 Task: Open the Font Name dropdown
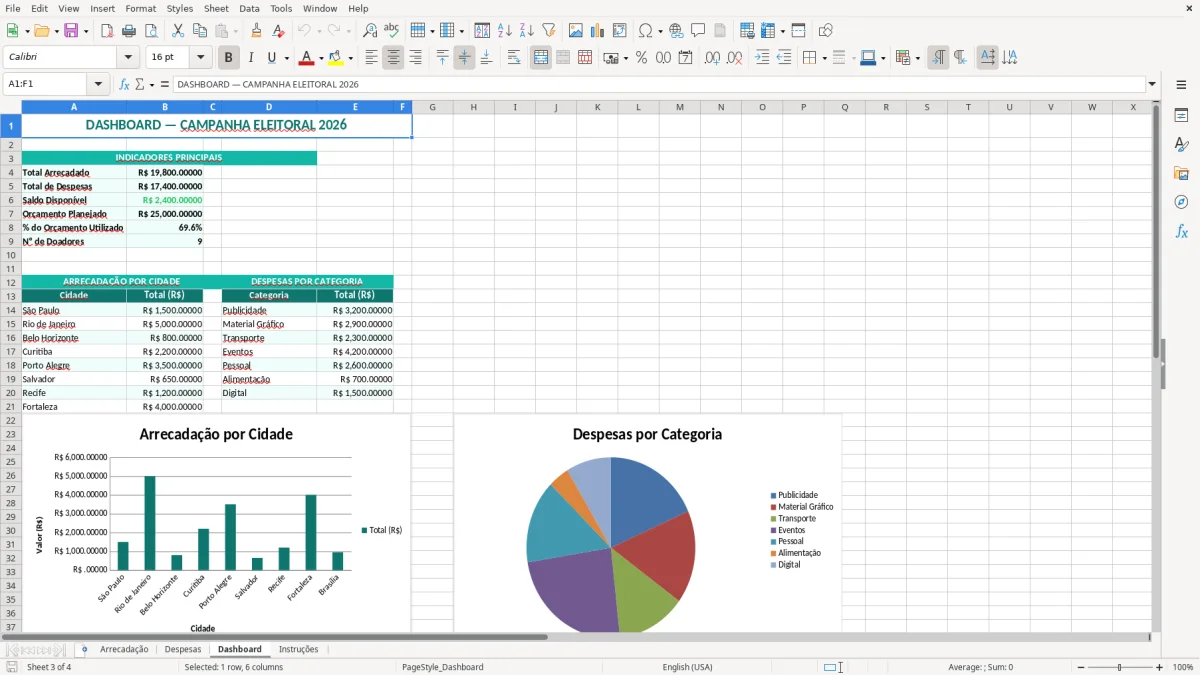127,58
